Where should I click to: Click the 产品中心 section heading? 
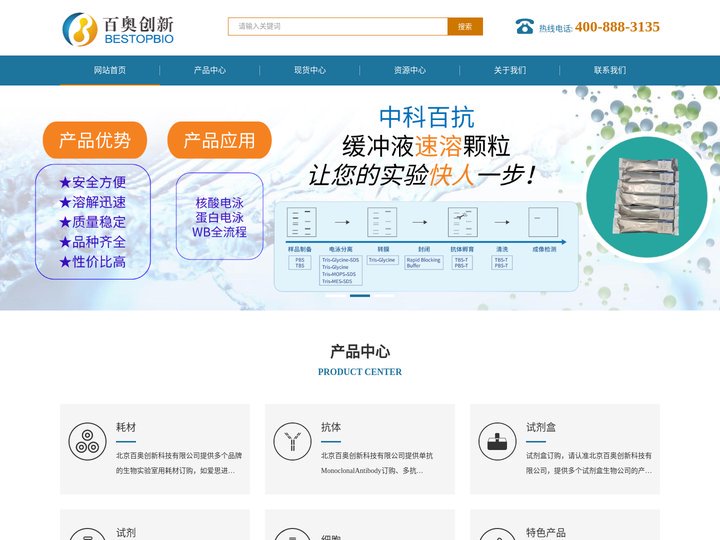360,352
